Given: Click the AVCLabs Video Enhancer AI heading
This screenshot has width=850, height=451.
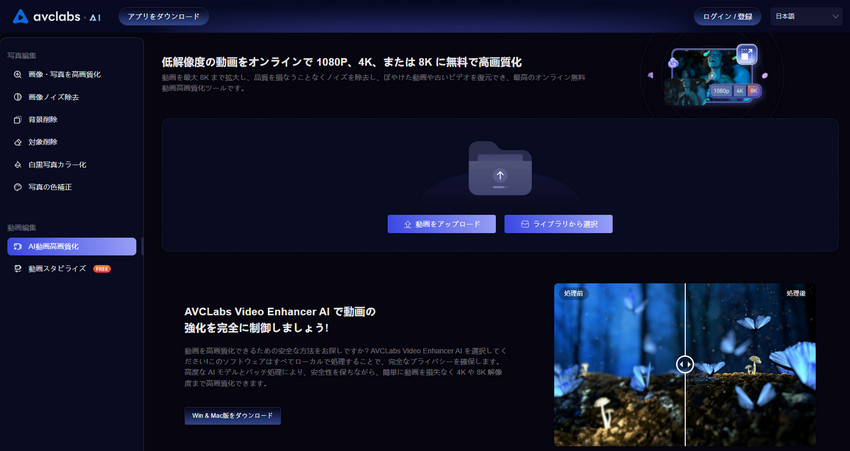Looking at the screenshot, I should click(x=280, y=320).
